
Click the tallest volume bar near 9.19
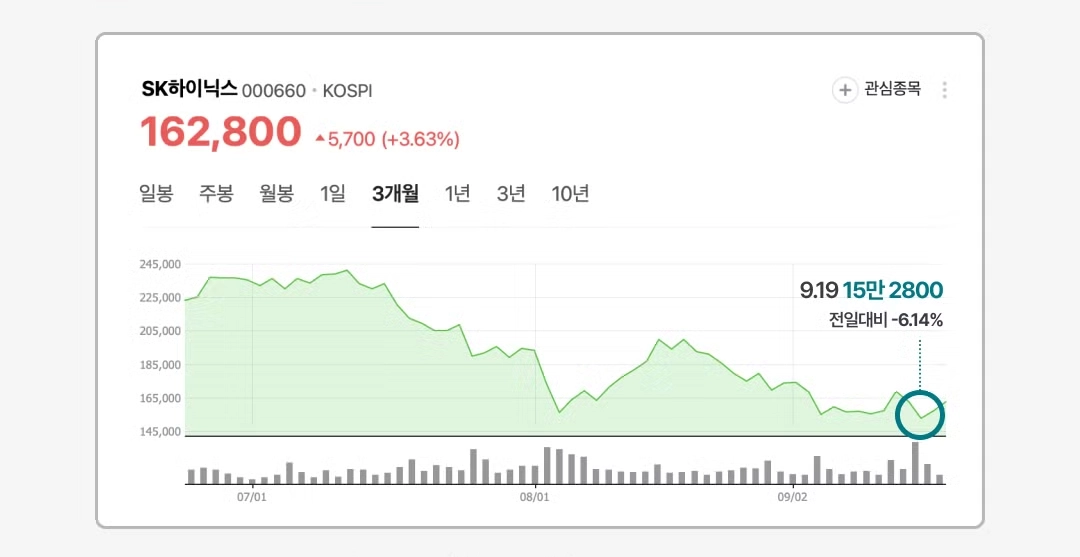click(x=915, y=463)
